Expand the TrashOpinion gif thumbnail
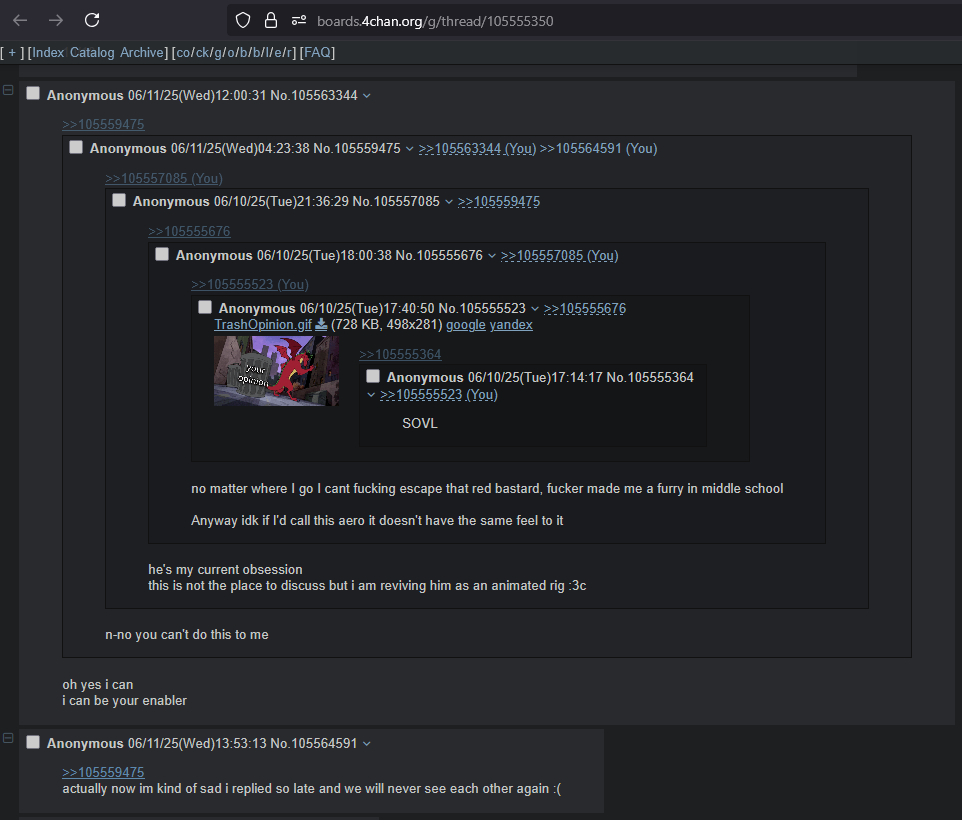The height and width of the screenshot is (820, 962). tap(276, 371)
